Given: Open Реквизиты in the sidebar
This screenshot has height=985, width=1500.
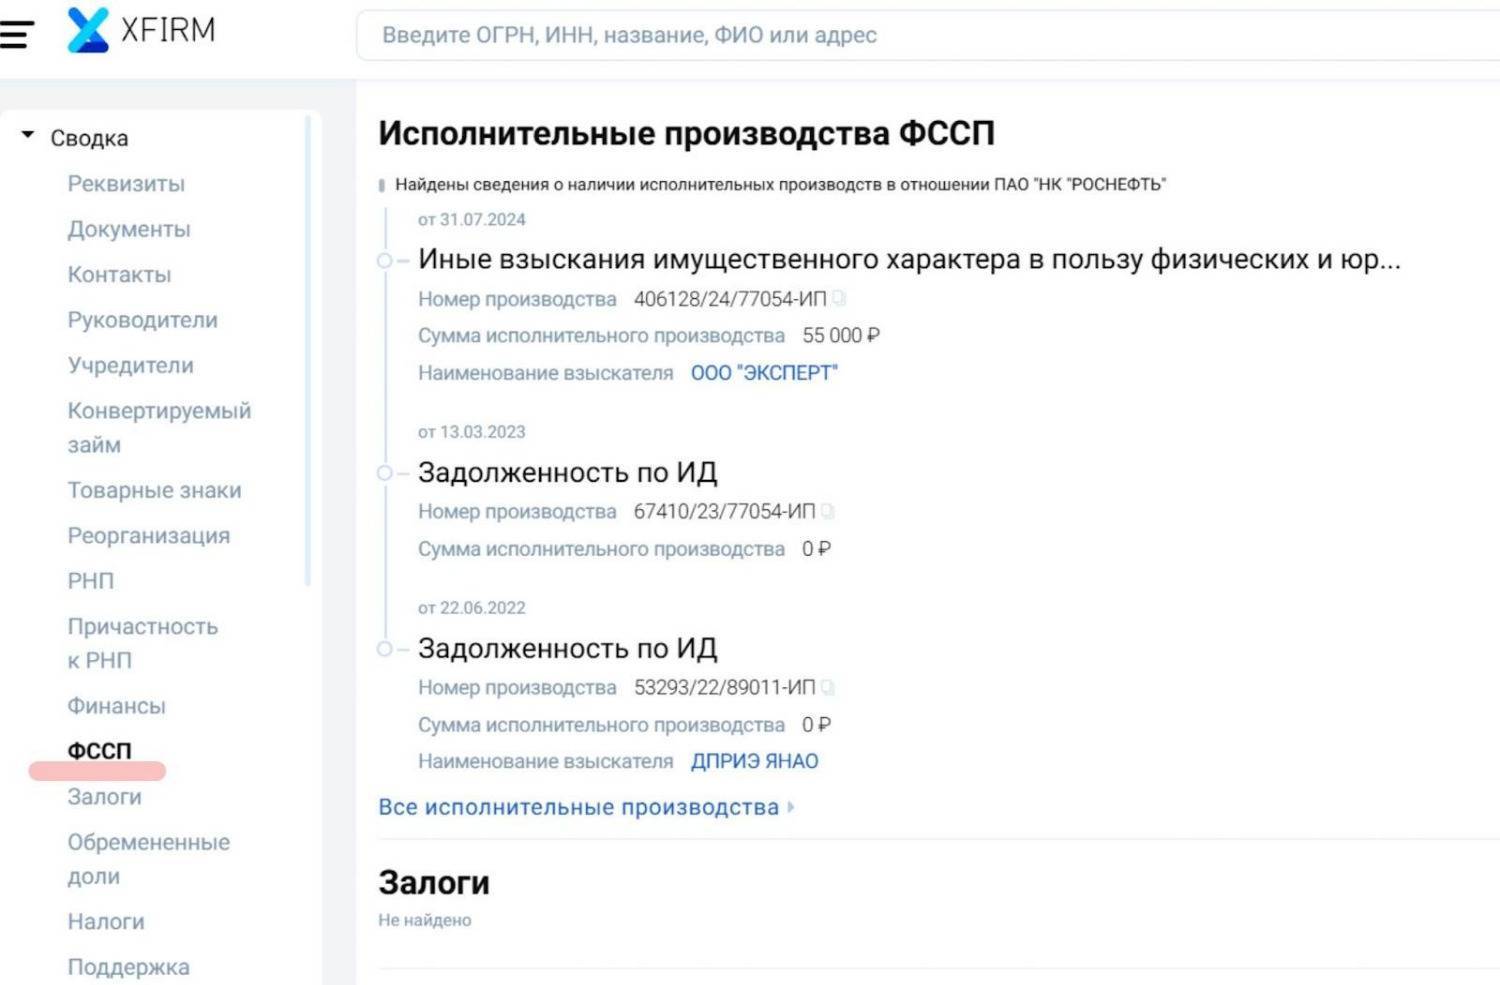Looking at the screenshot, I should point(126,184).
